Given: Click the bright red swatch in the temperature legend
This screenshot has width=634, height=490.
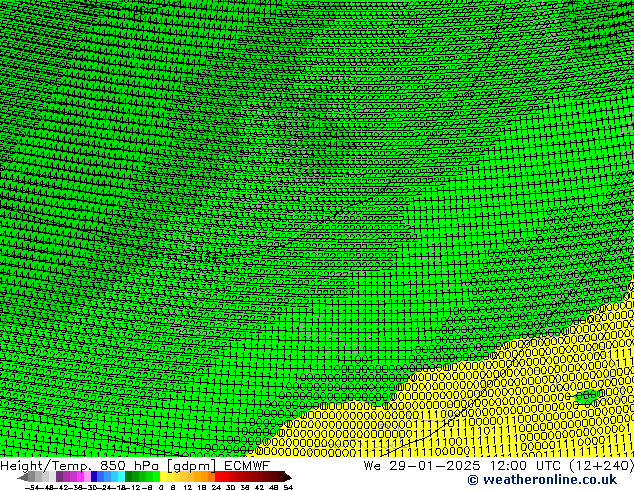Looking at the screenshot, I should click(218, 477).
